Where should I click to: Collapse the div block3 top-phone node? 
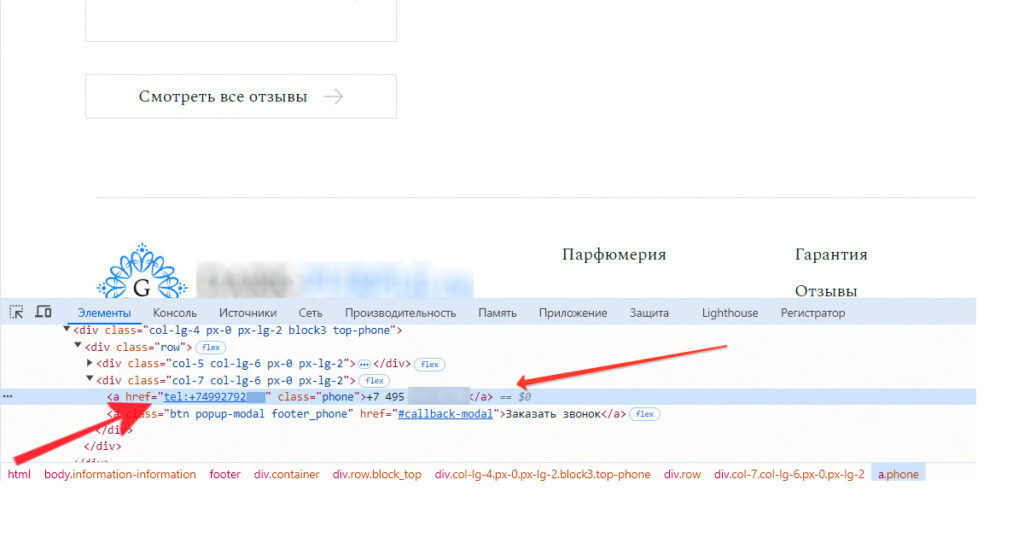(x=67, y=330)
